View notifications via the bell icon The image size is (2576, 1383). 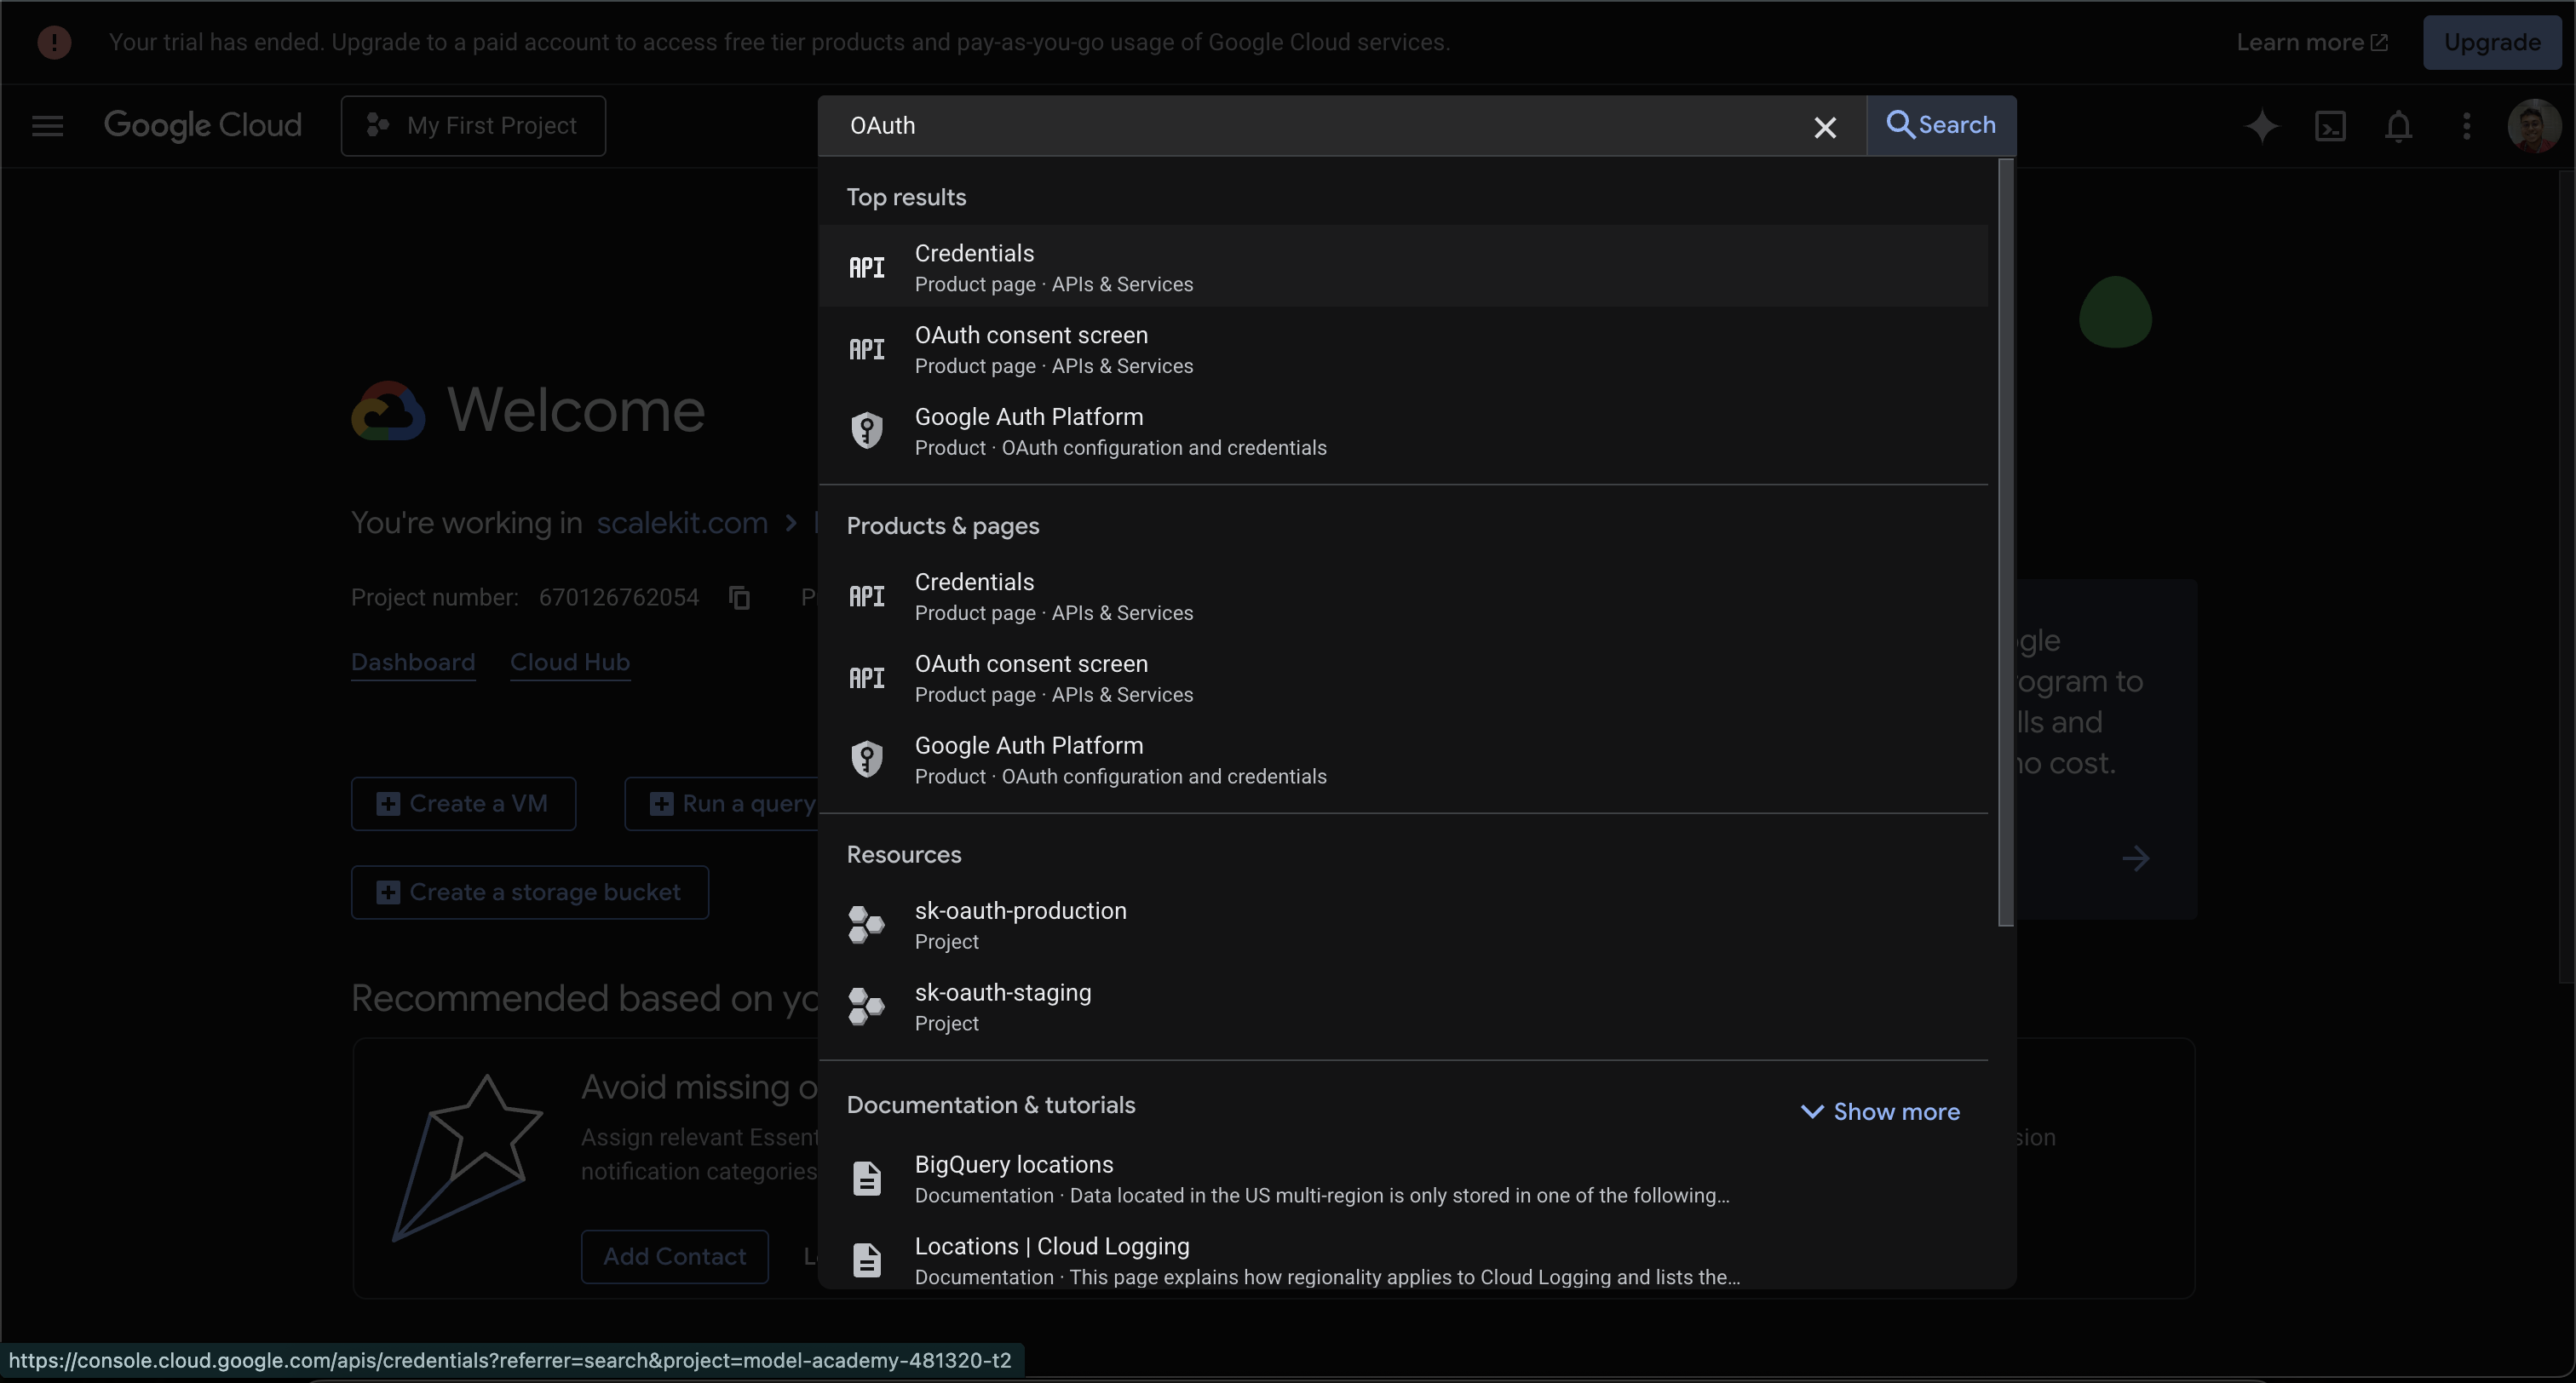click(x=2399, y=125)
